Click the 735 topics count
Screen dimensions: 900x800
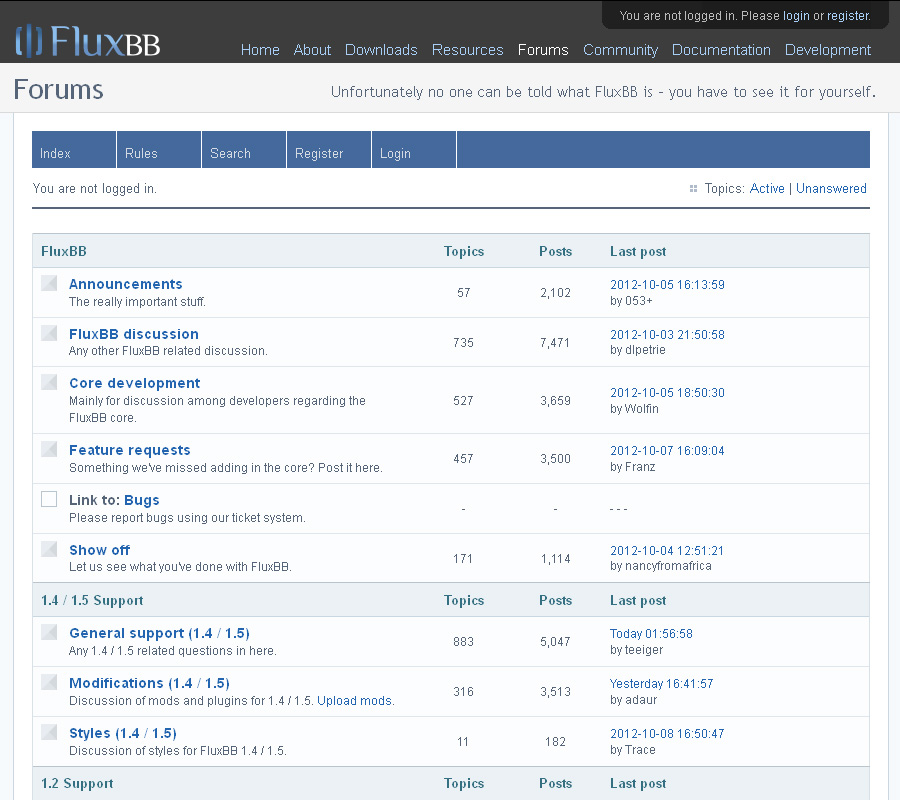pos(463,343)
